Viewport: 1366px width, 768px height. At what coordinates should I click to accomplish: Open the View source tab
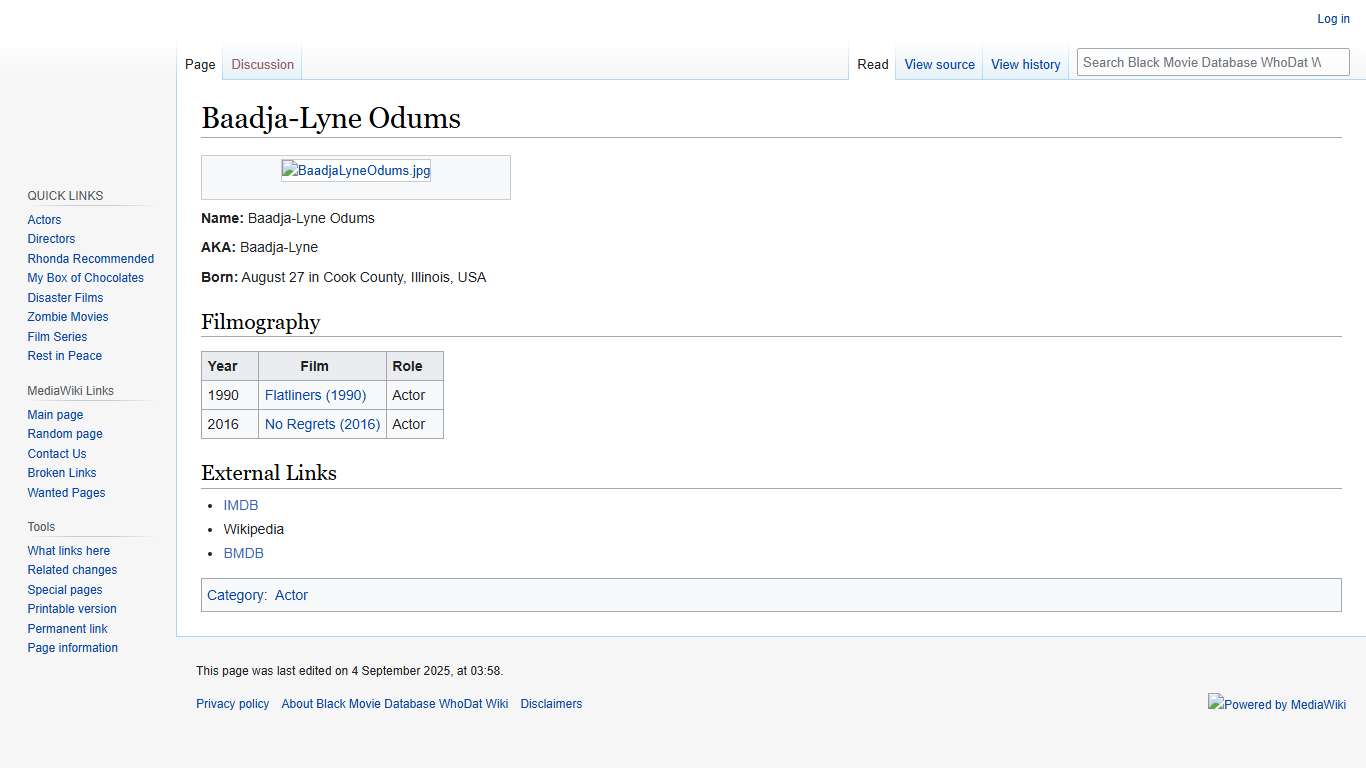click(x=938, y=64)
